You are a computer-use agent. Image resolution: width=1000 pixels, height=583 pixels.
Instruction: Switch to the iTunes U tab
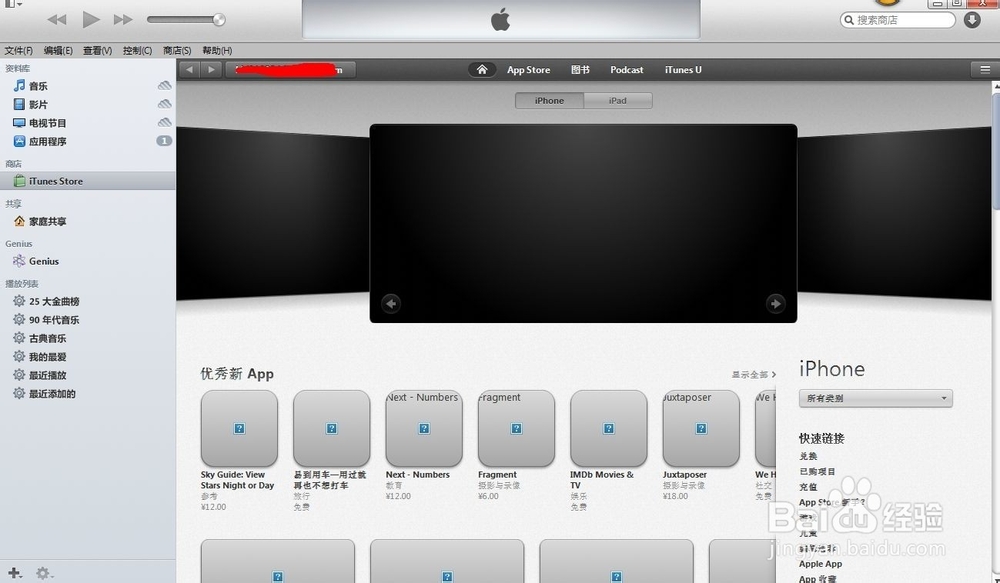tap(683, 70)
